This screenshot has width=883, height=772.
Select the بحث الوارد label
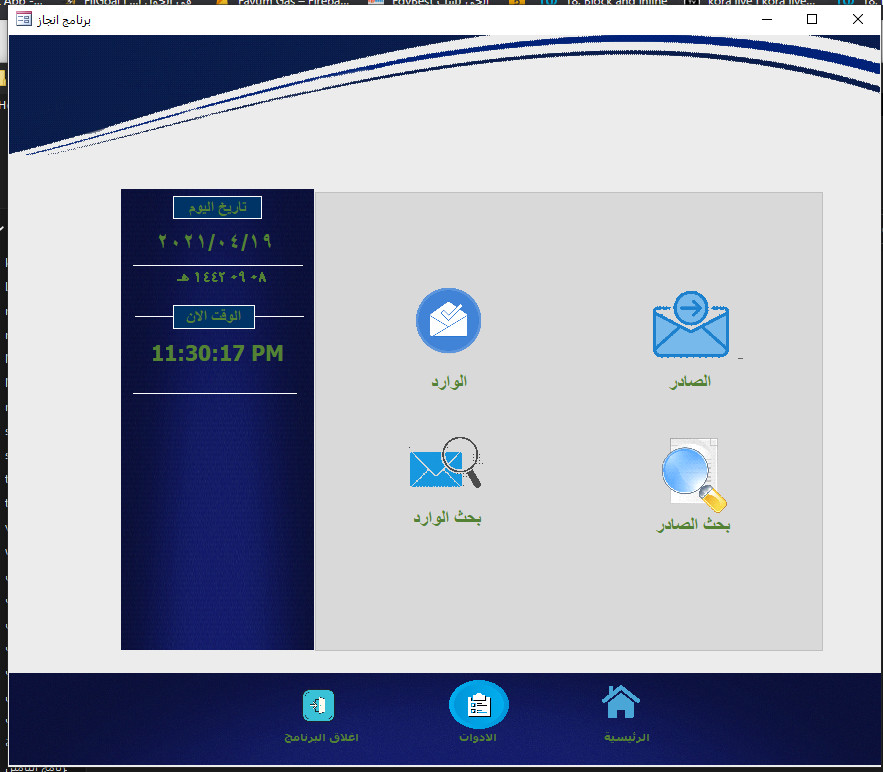(447, 517)
